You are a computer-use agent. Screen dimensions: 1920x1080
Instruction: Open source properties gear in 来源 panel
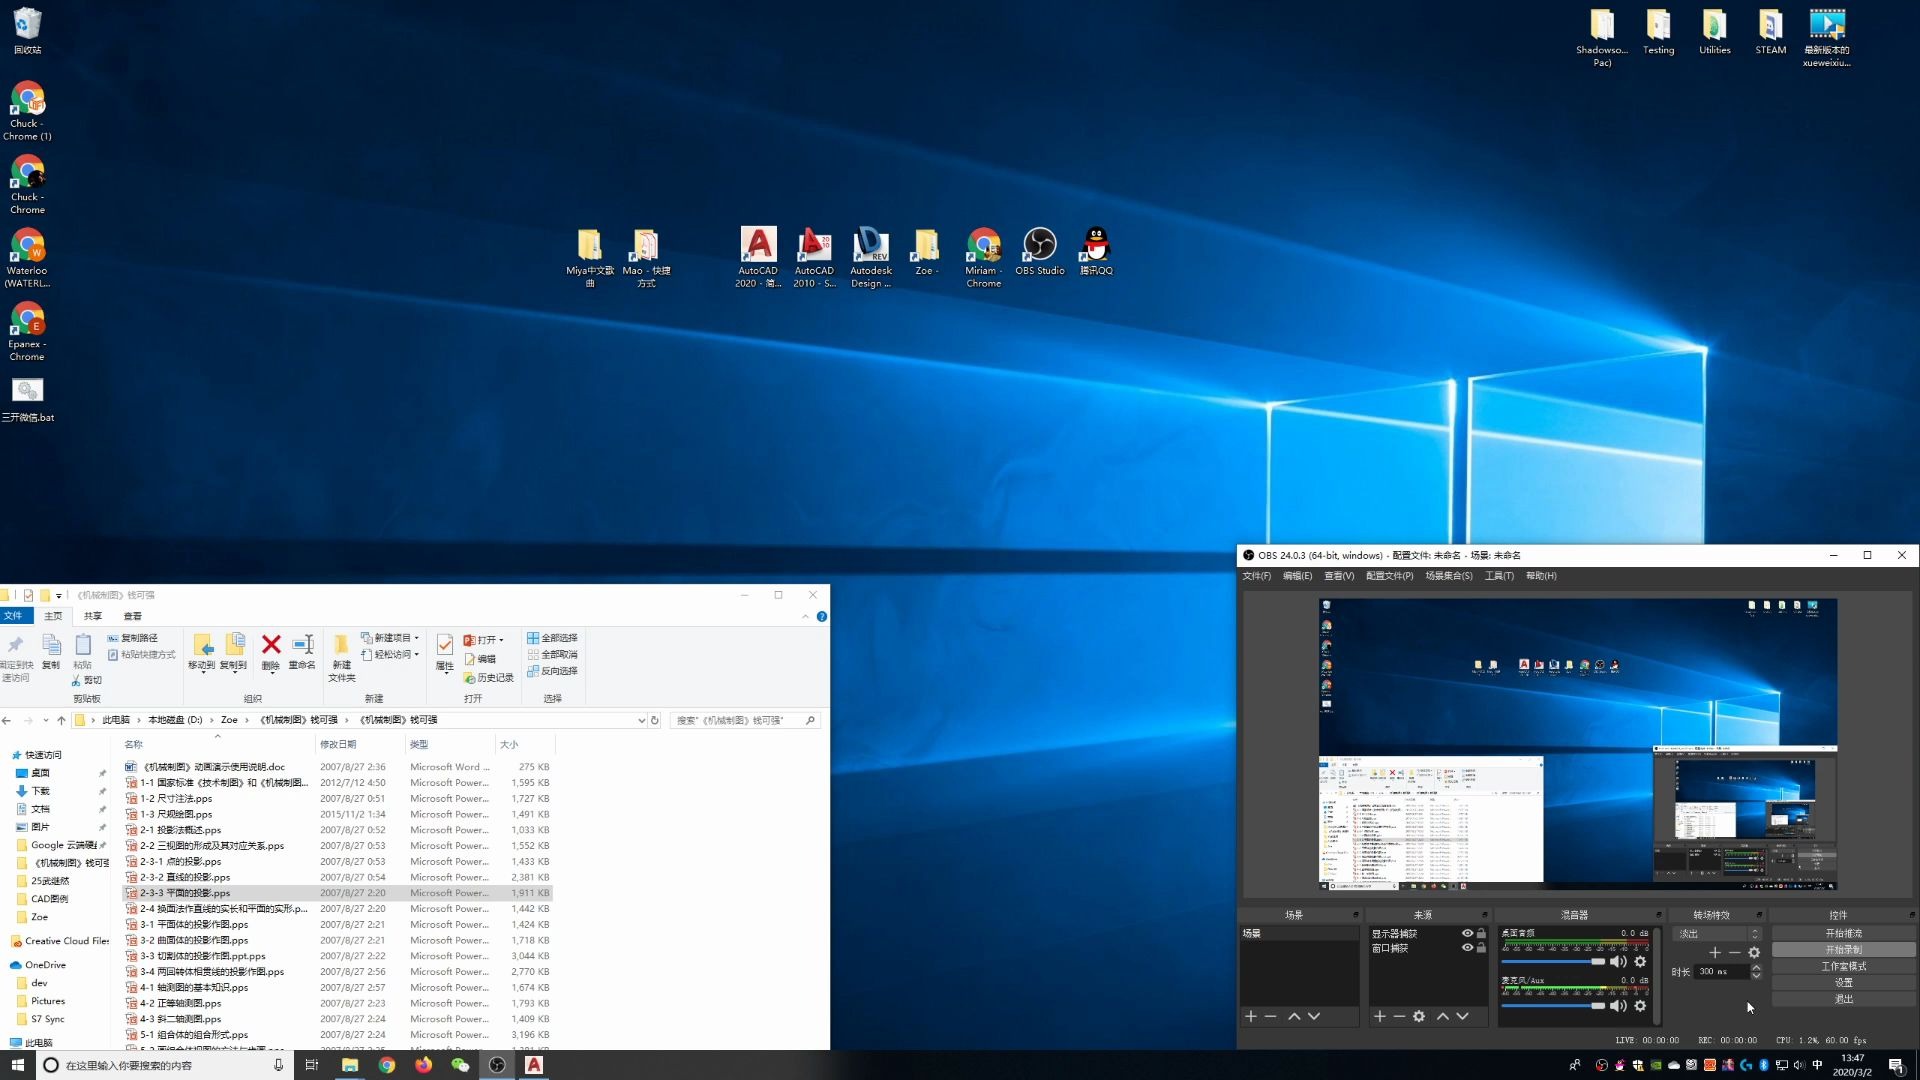tap(1419, 1016)
